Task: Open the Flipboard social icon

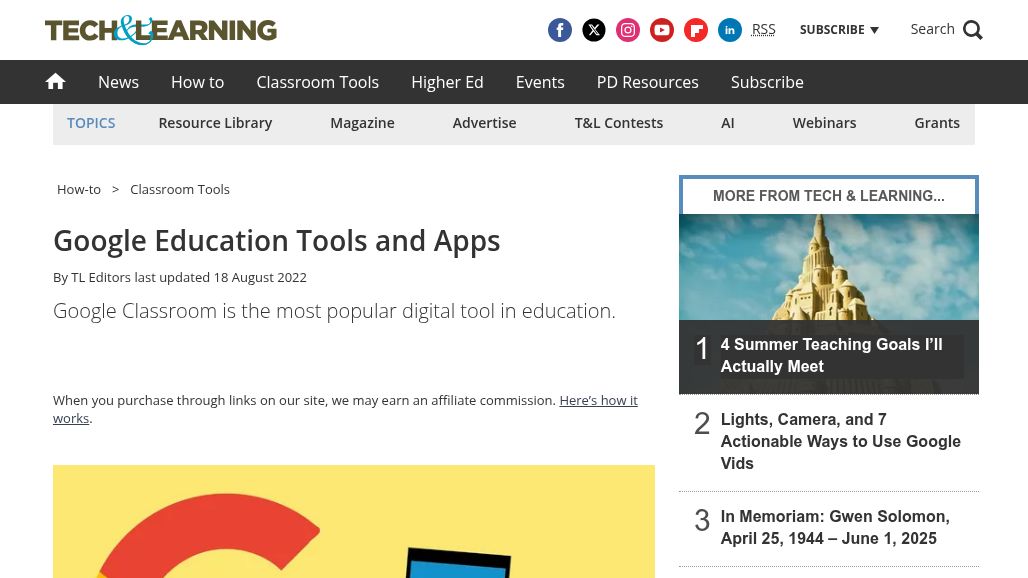Action: coord(696,30)
